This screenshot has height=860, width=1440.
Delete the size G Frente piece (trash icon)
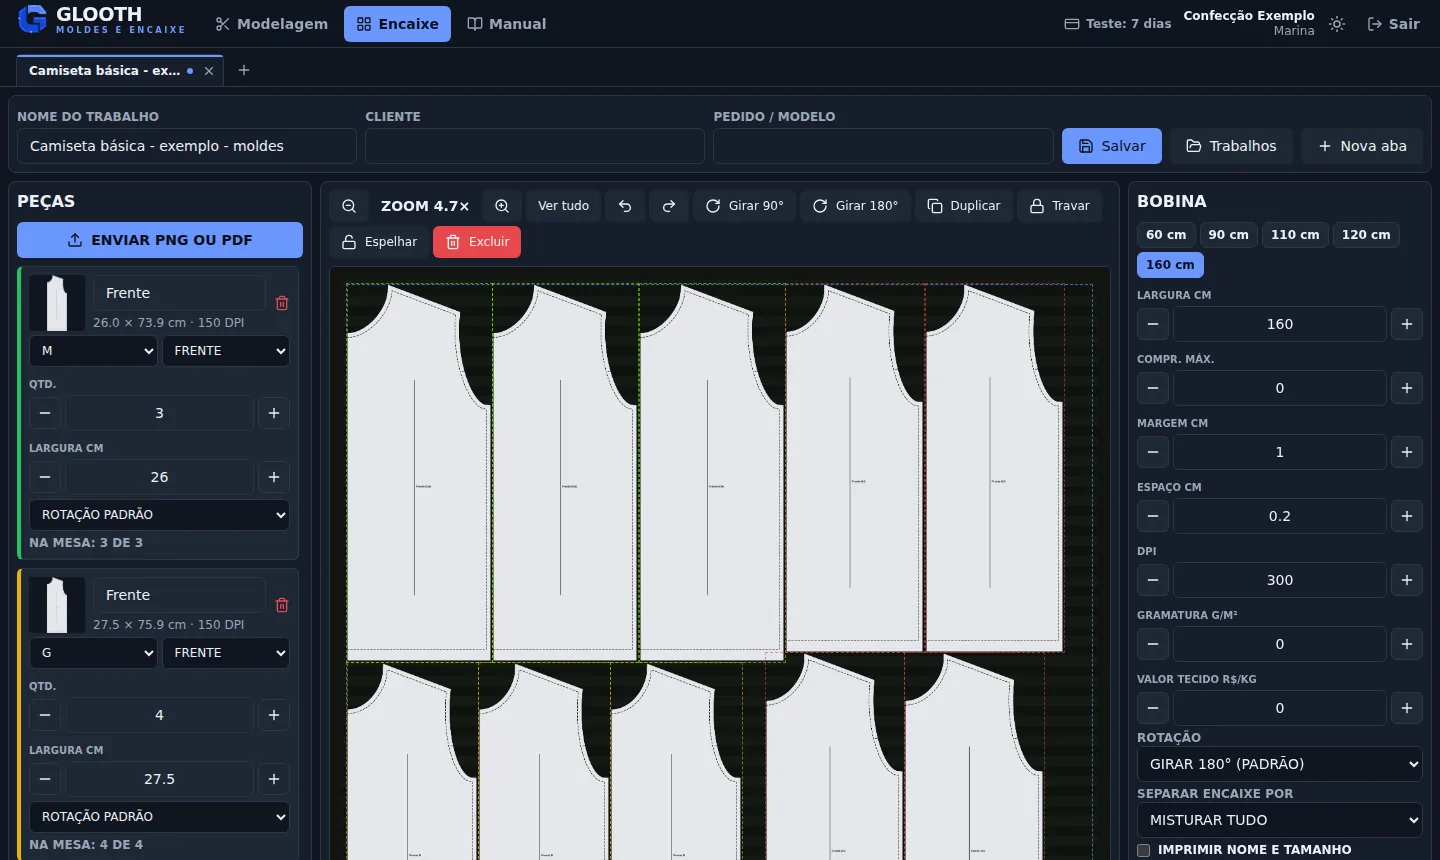pos(282,605)
